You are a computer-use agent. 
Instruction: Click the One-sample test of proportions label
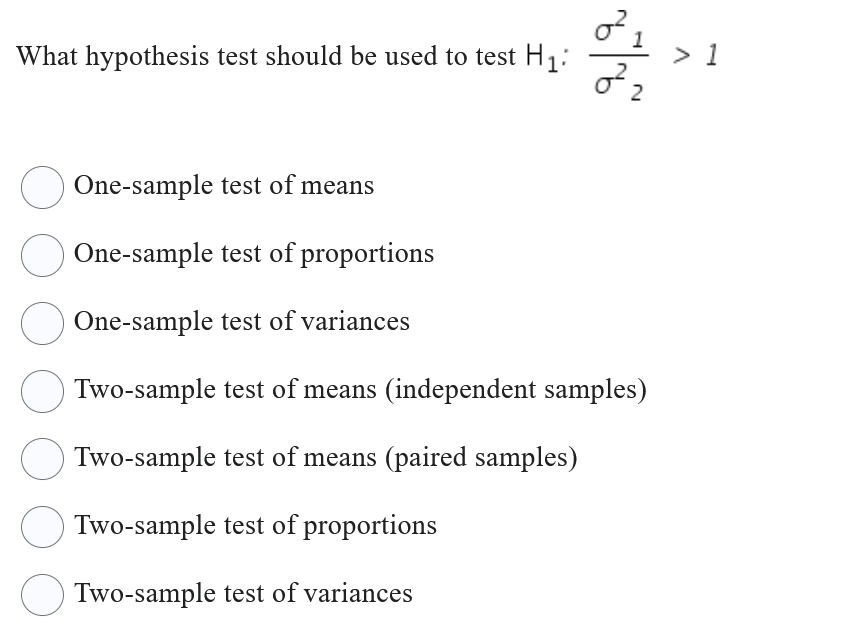tap(255, 255)
